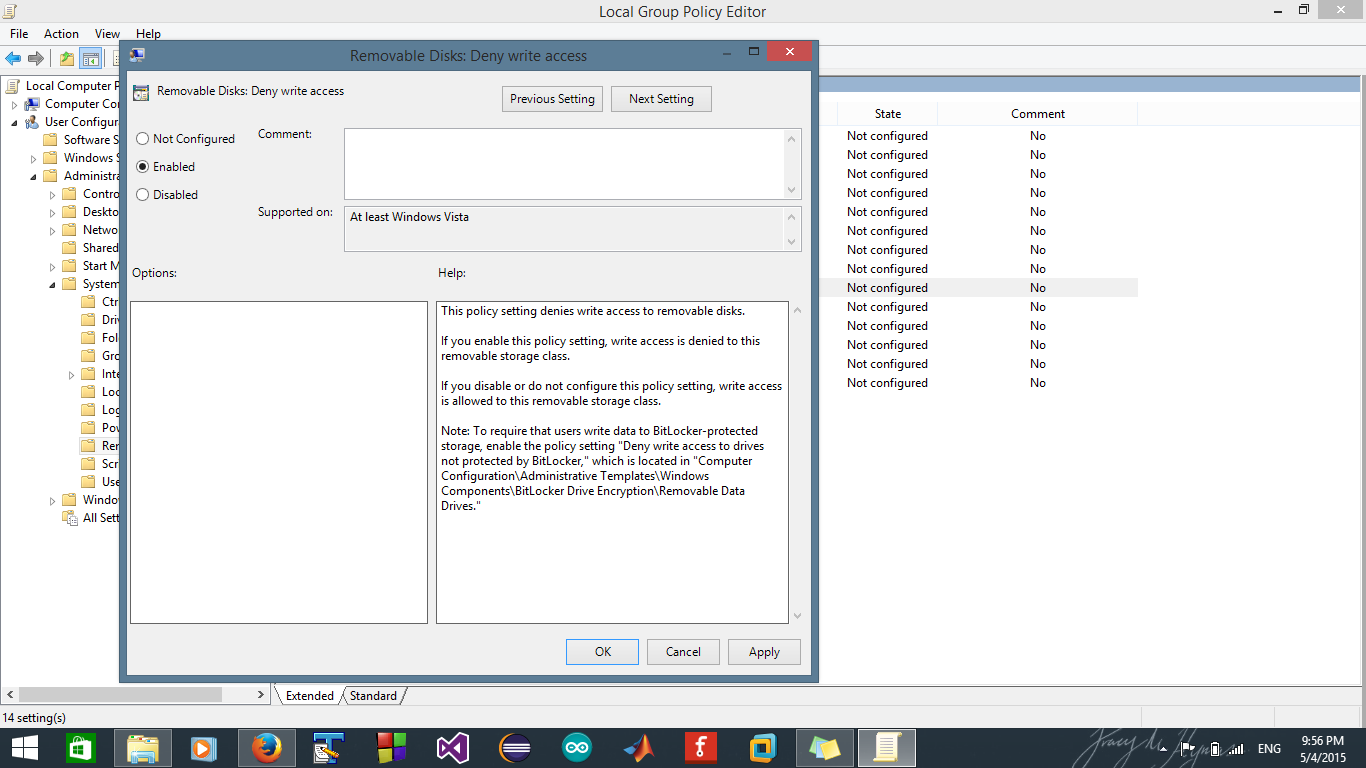The image size is (1366, 768).
Task: Select the Not Configured radio button
Action: click(141, 138)
